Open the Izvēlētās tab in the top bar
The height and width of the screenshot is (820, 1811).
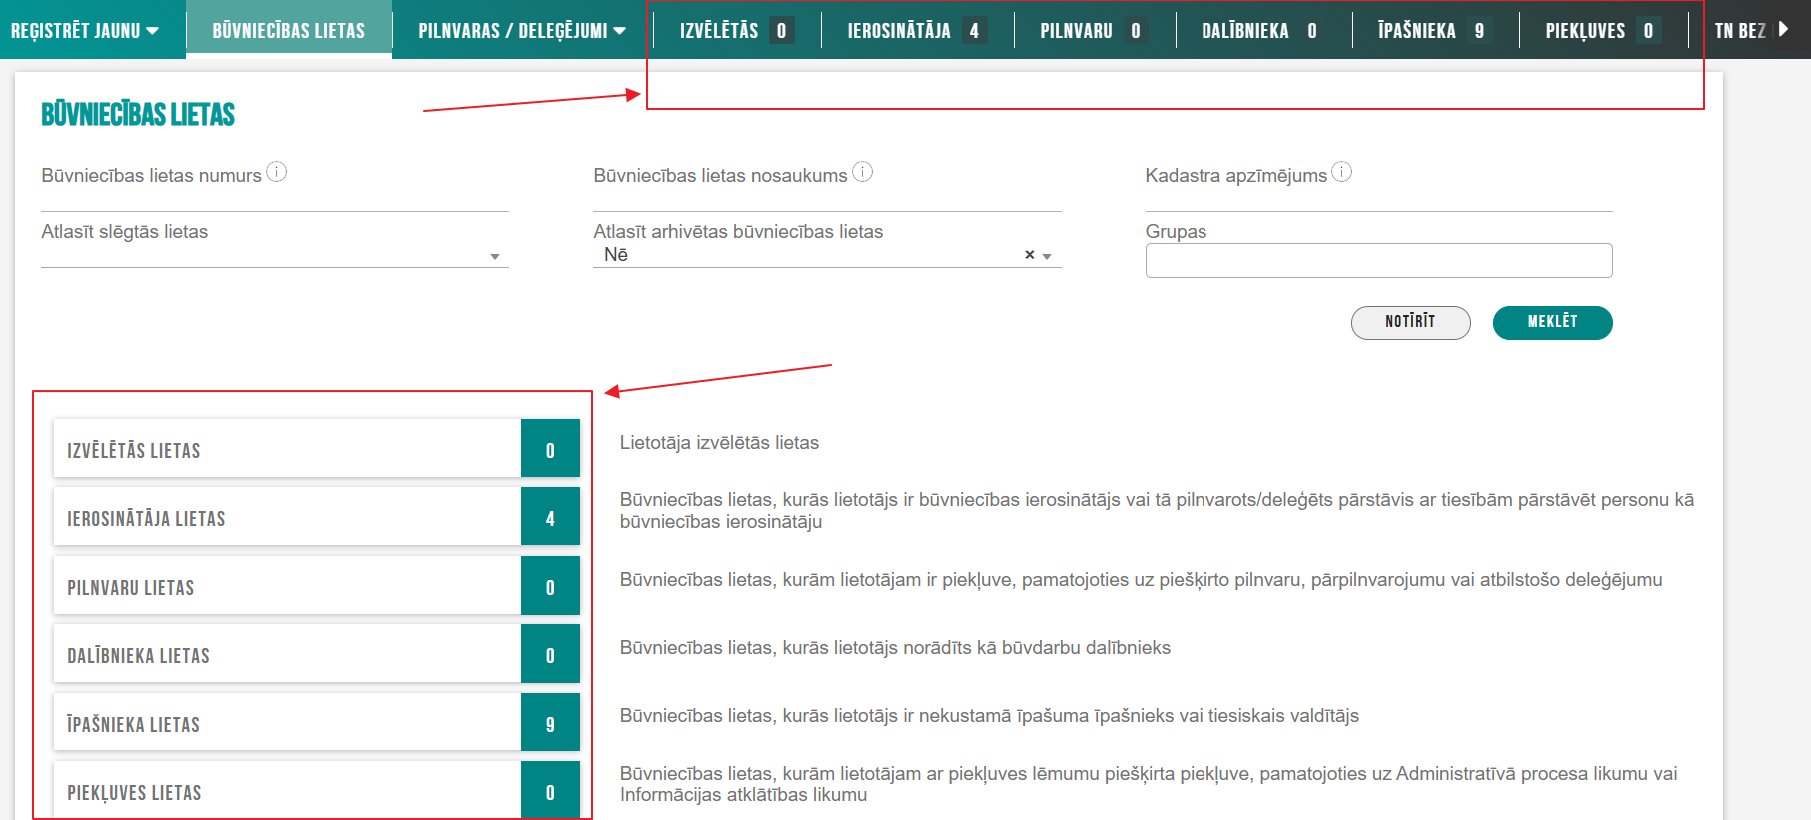[x=737, y=30]
